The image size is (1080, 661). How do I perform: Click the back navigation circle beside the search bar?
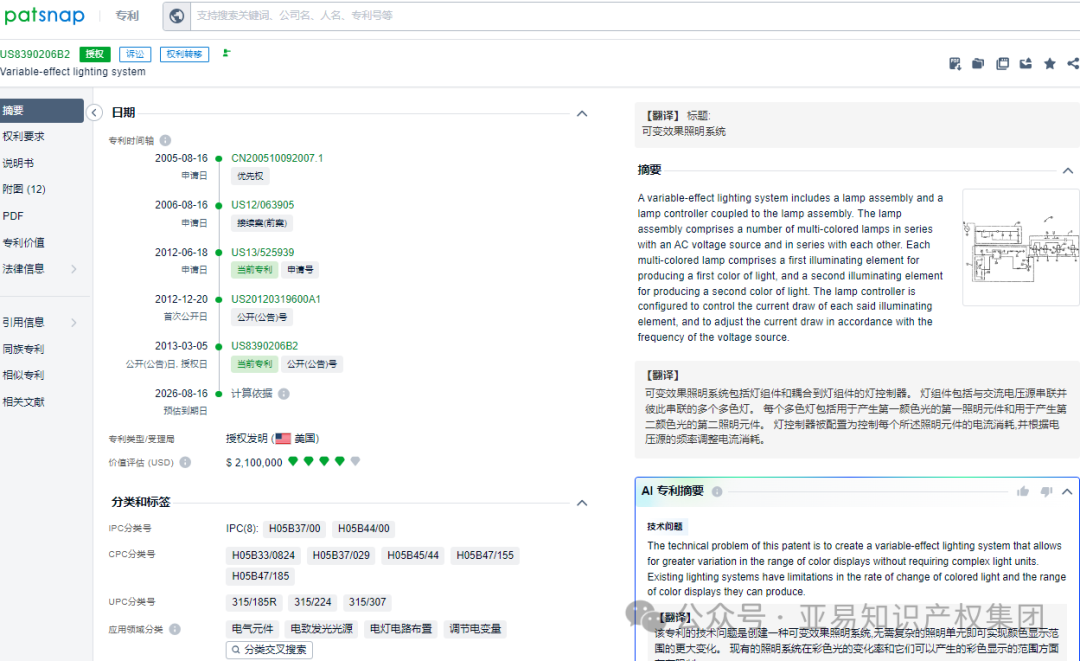[x=176, y=16]
